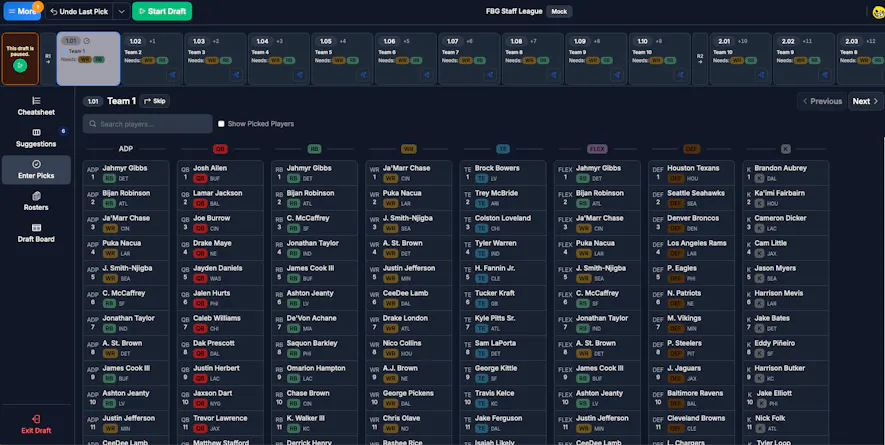Pick Puka Nacua in the ADP column

(126, 248)
